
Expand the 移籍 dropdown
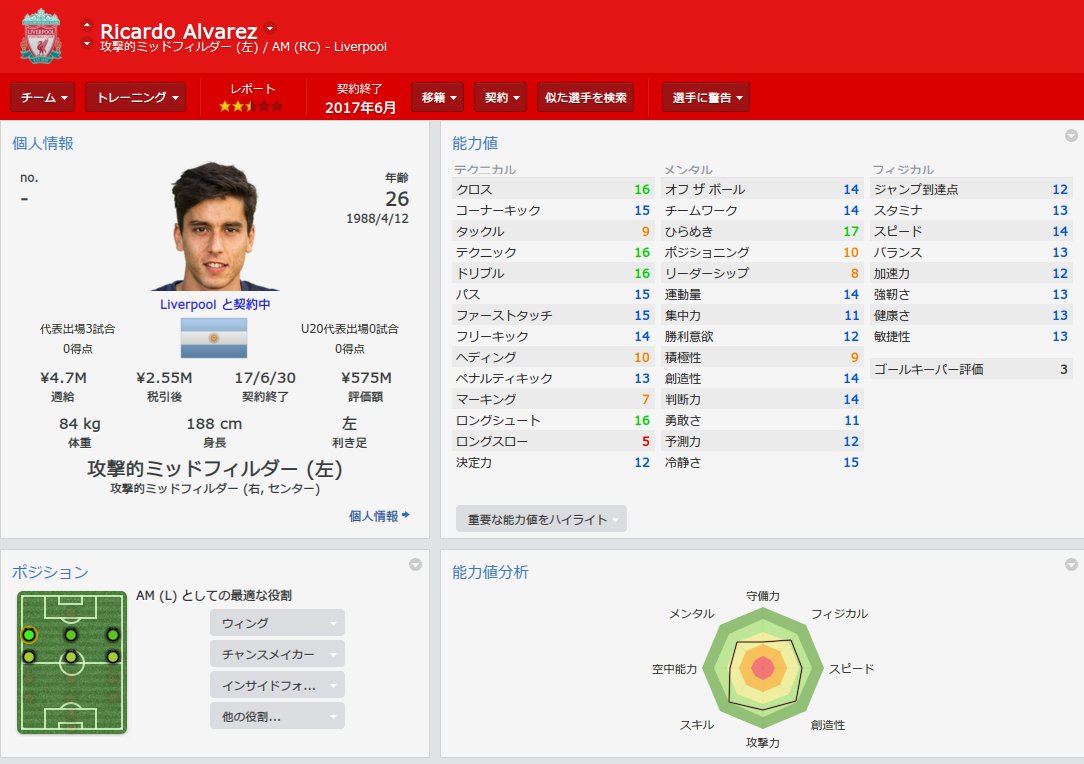(x=438, y=97)
